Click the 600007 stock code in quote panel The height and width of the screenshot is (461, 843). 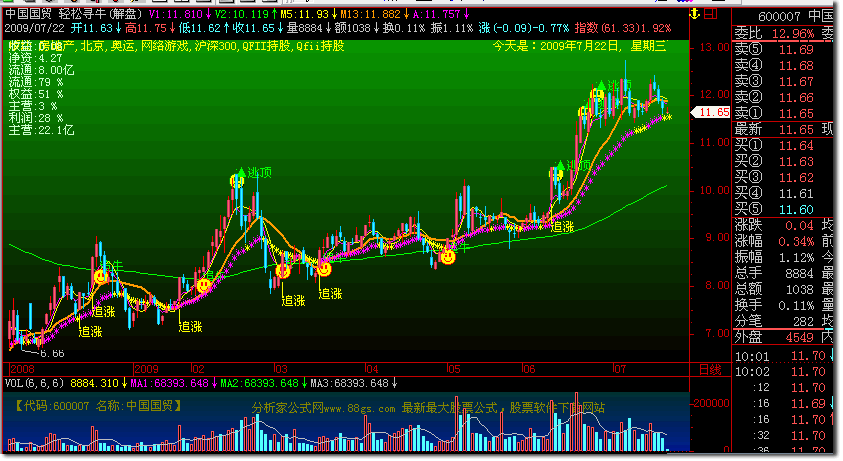coord(780,17)
